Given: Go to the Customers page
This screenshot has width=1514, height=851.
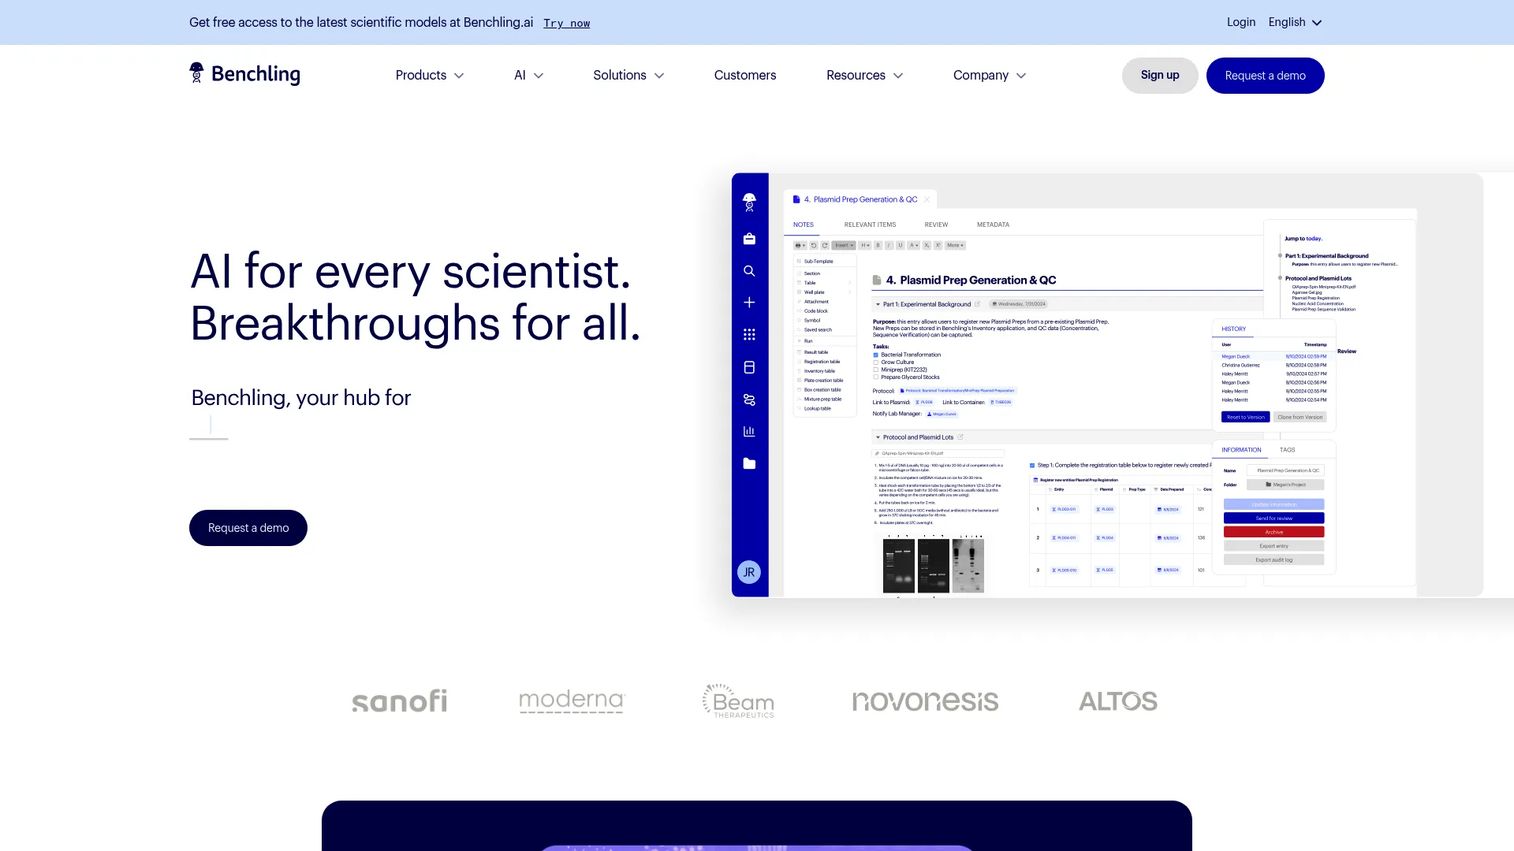Looking at the screenshot, I should click(745, 75).
